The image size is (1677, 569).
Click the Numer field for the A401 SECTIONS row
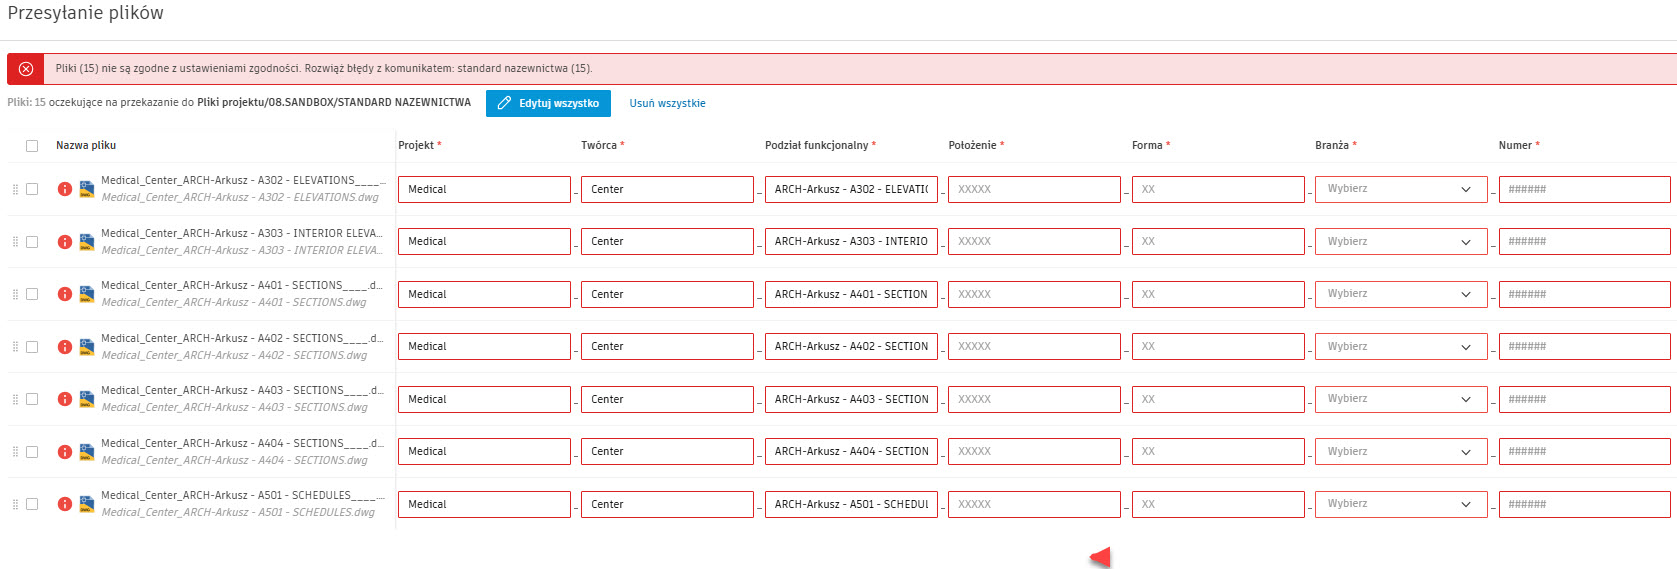pyautogui.click(x=1583, y=294)
